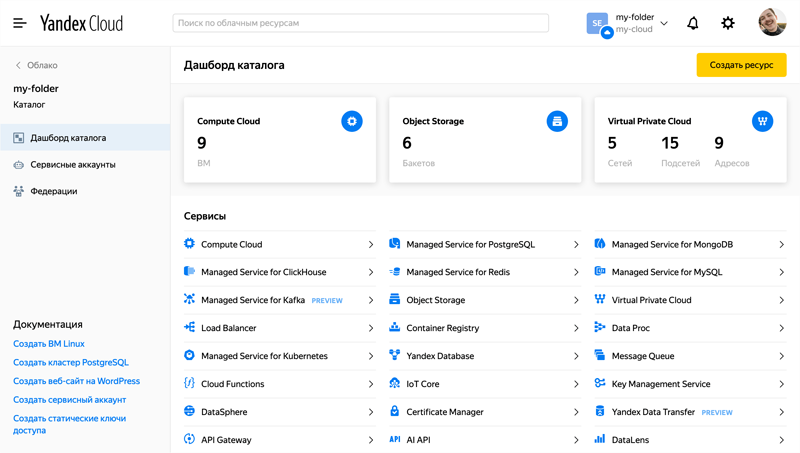Open settings via the gear icon

(728, 23)
